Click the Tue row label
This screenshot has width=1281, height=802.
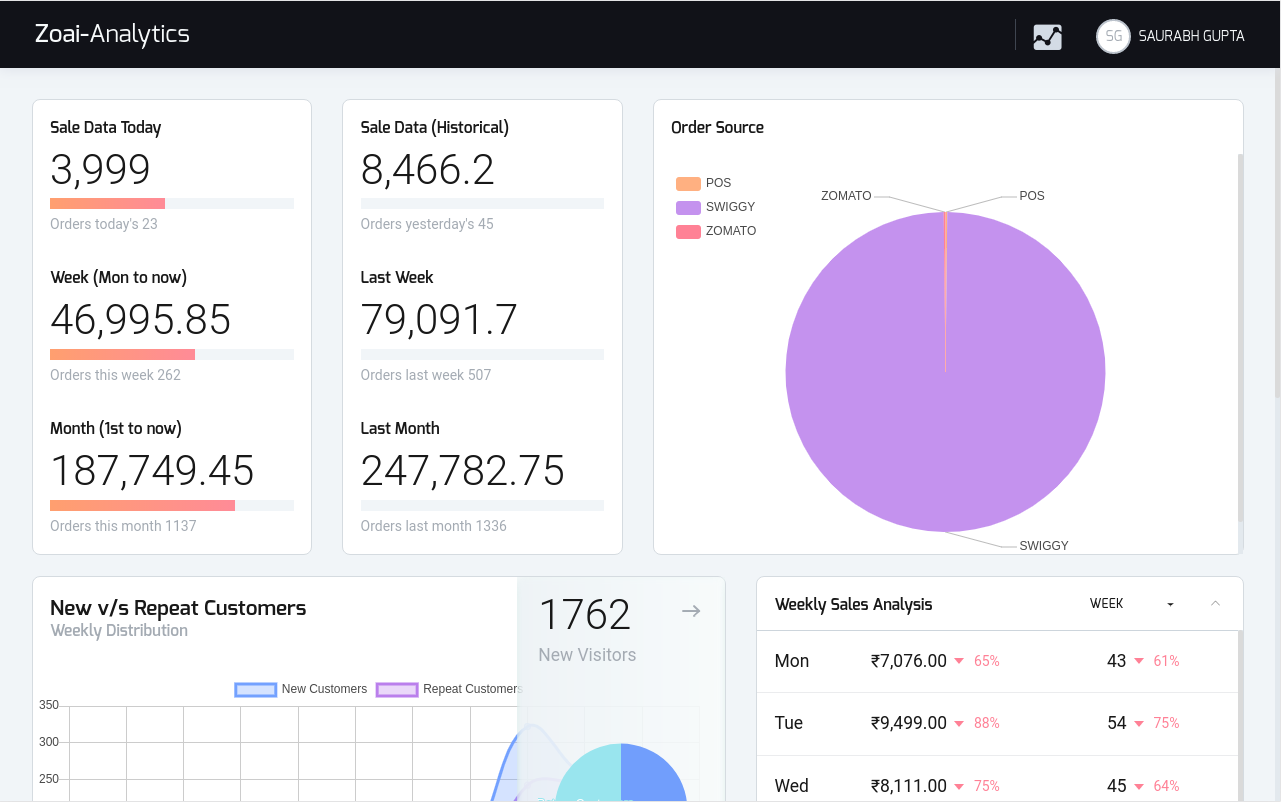[x=789, y=723]
